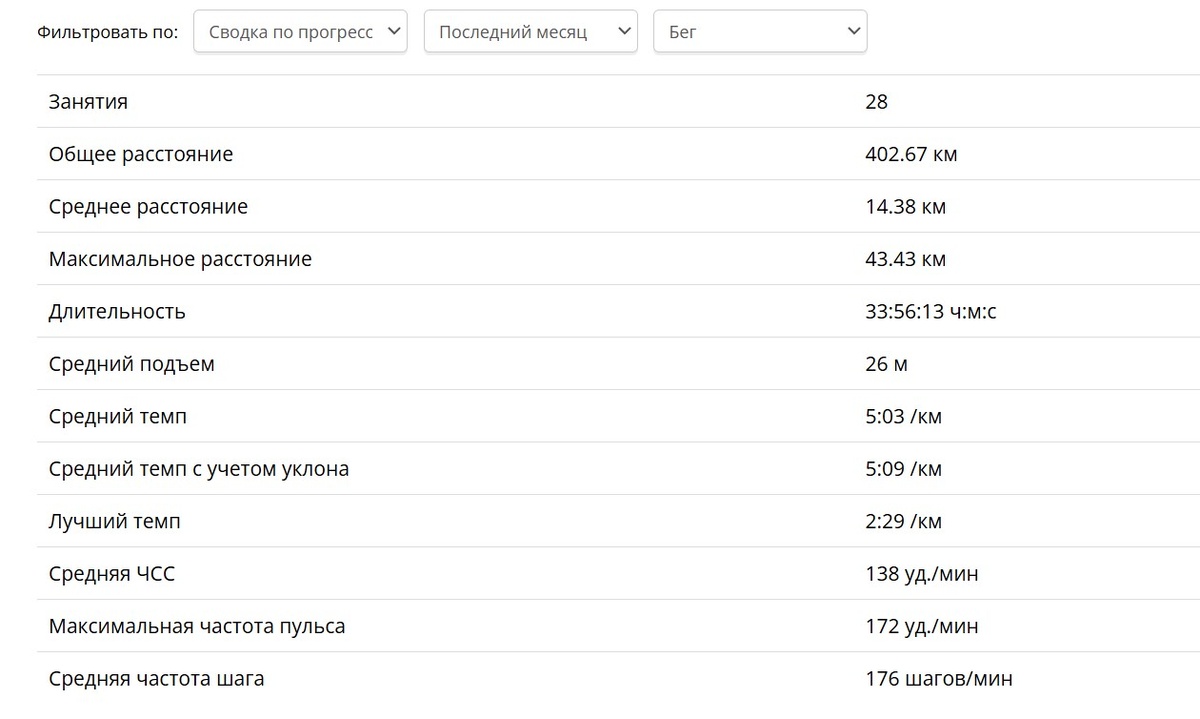This screenshot has height=719, width=1200.
Task: Click the 33:56:13 duration value
Action: click(x=930, y=311)
